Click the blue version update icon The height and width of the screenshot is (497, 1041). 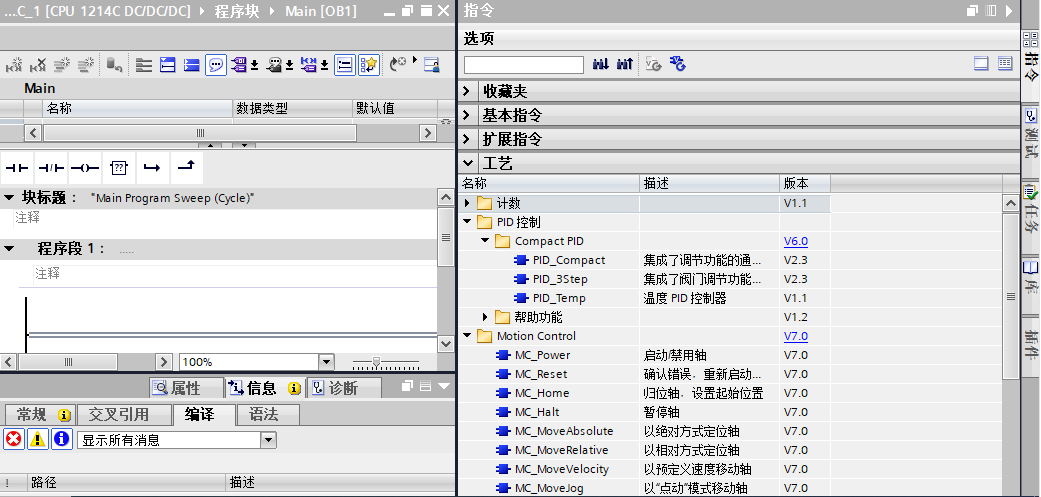pyautogui.click(x=677, y=64)
